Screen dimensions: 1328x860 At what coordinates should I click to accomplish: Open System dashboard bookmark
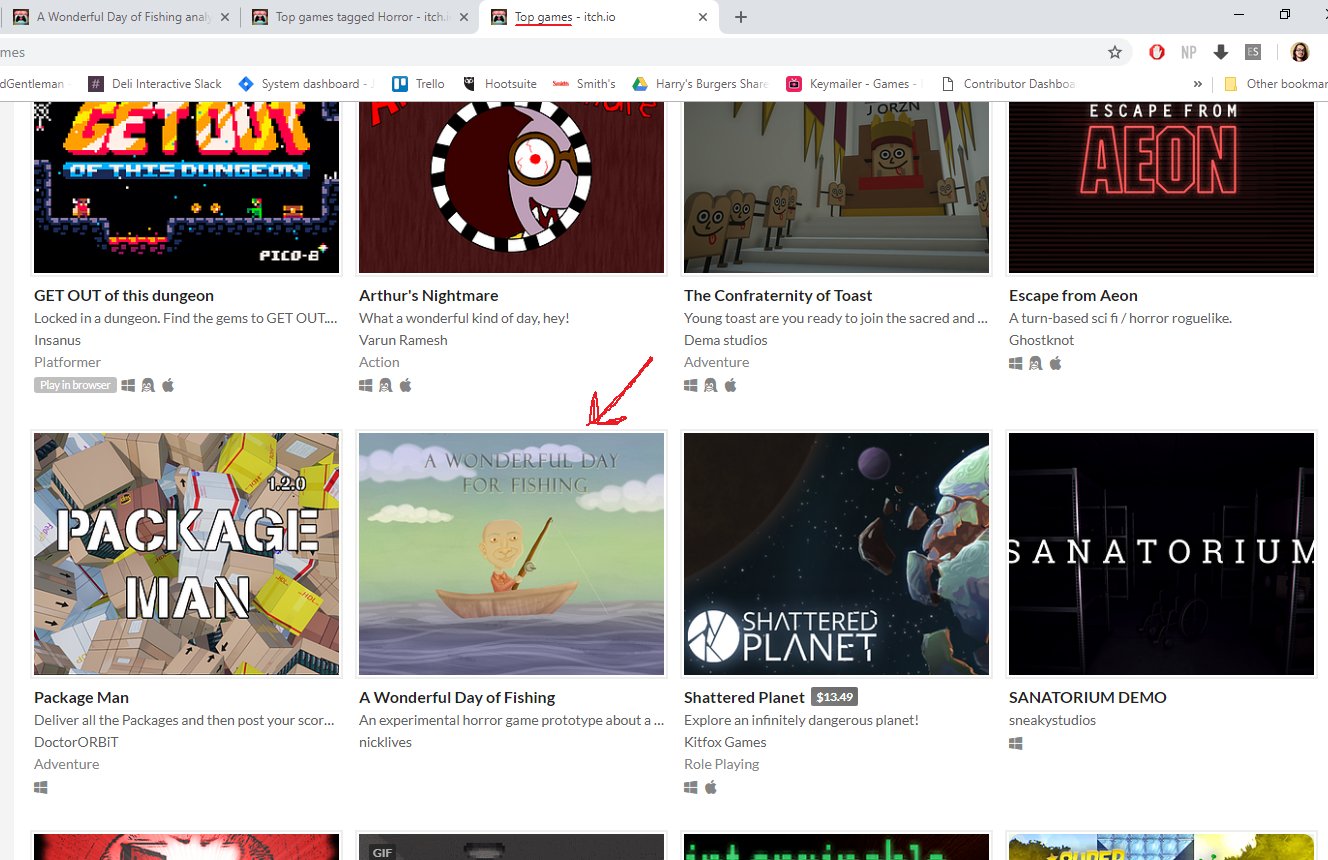(x=306, y=84)
